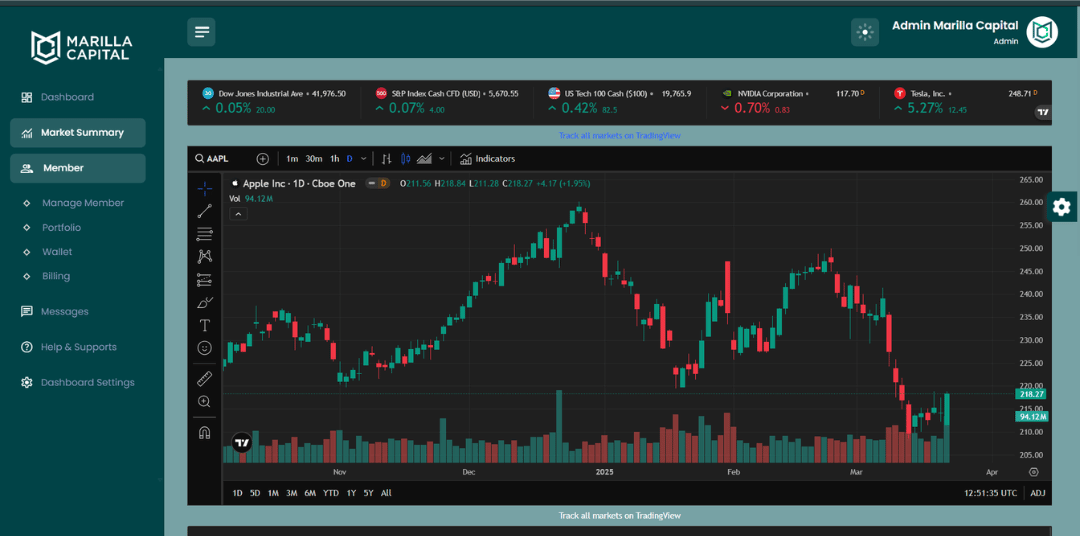The height and width of the screenshot is (536, 1080).
Task: Set chart range to 5Y
Action: pyautogui.click(x=368, y=493)
